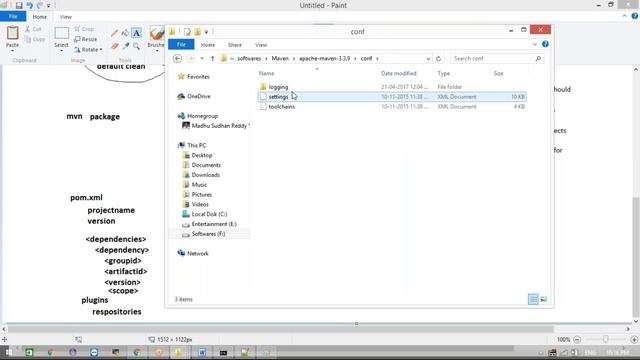
Task: Choose the Select rectangle tool in Paint
Action: tap(61, 33)
